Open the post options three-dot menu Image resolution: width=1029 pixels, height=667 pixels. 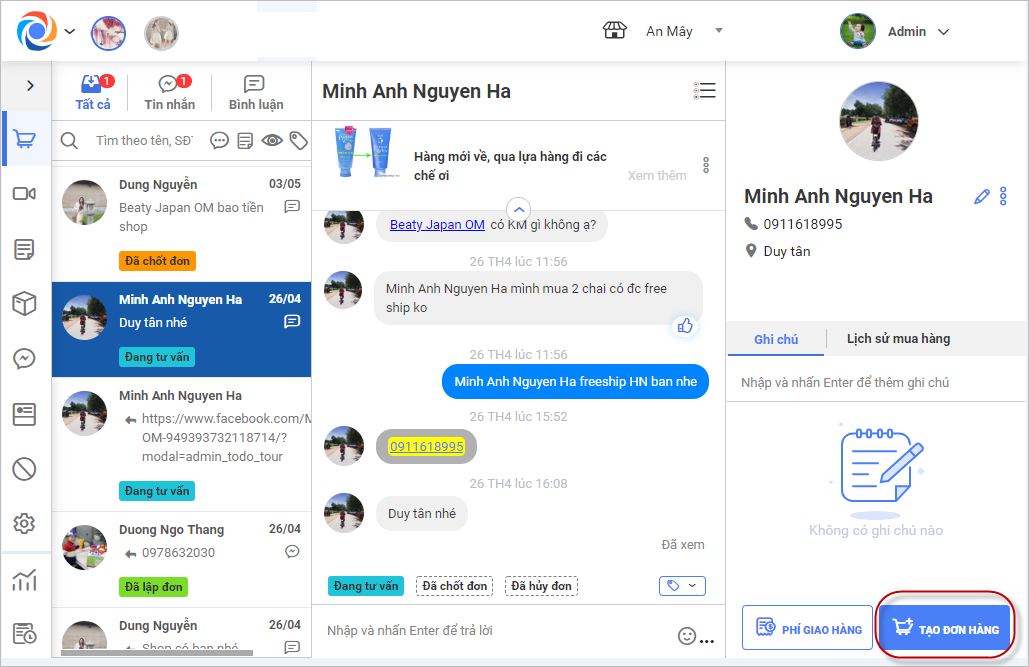[x=706, y=165]
